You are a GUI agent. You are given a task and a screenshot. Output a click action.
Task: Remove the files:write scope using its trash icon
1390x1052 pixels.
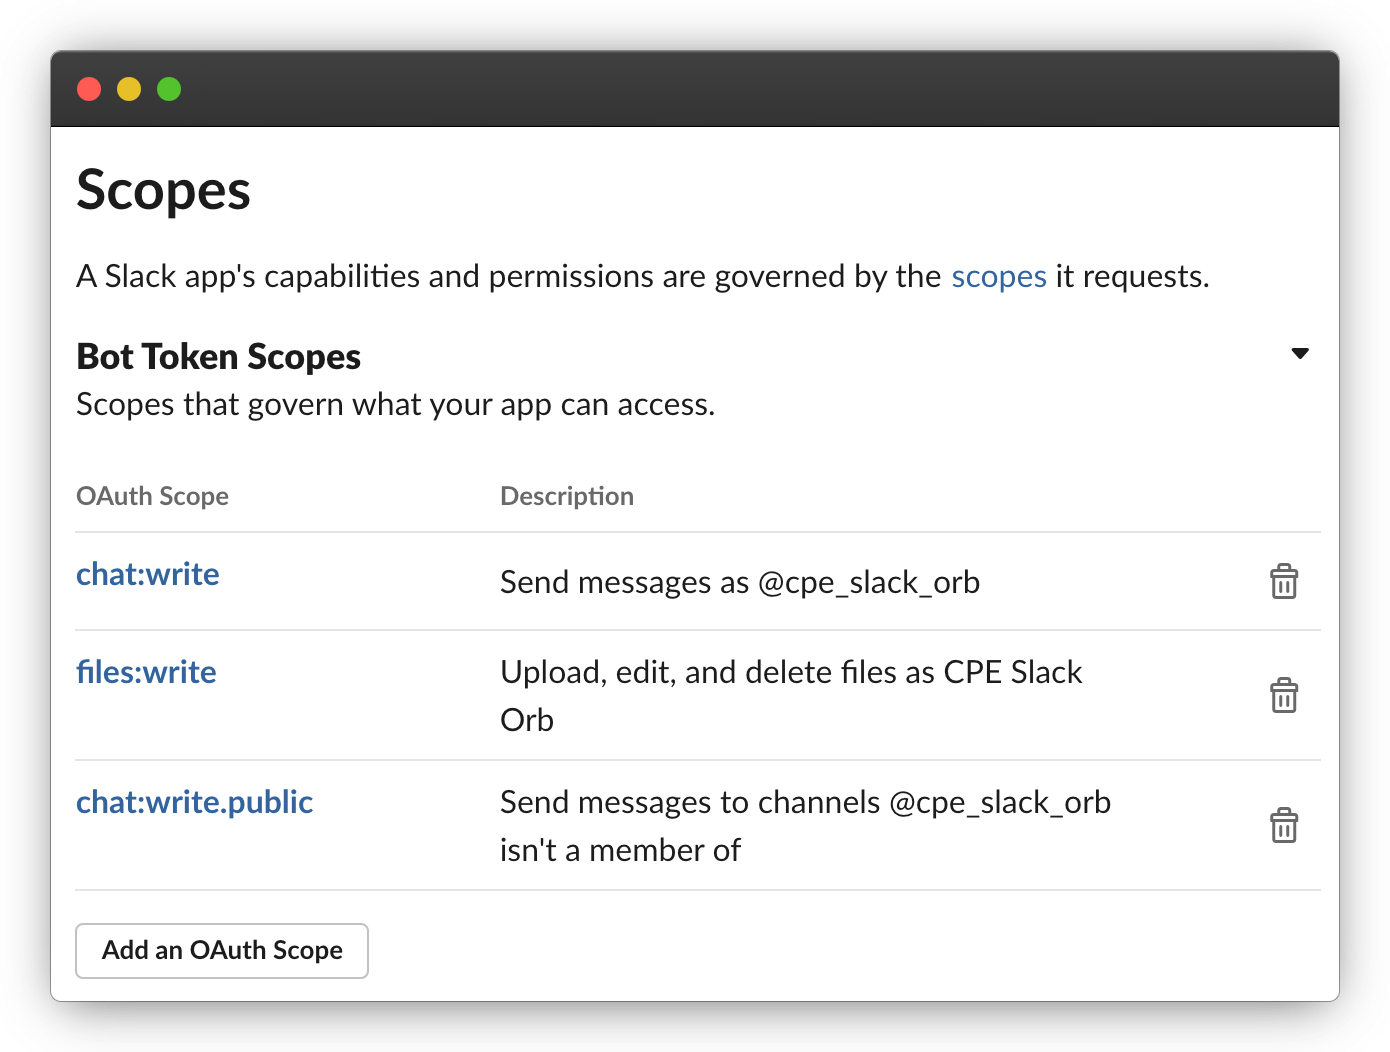(x=1284, y=695)
